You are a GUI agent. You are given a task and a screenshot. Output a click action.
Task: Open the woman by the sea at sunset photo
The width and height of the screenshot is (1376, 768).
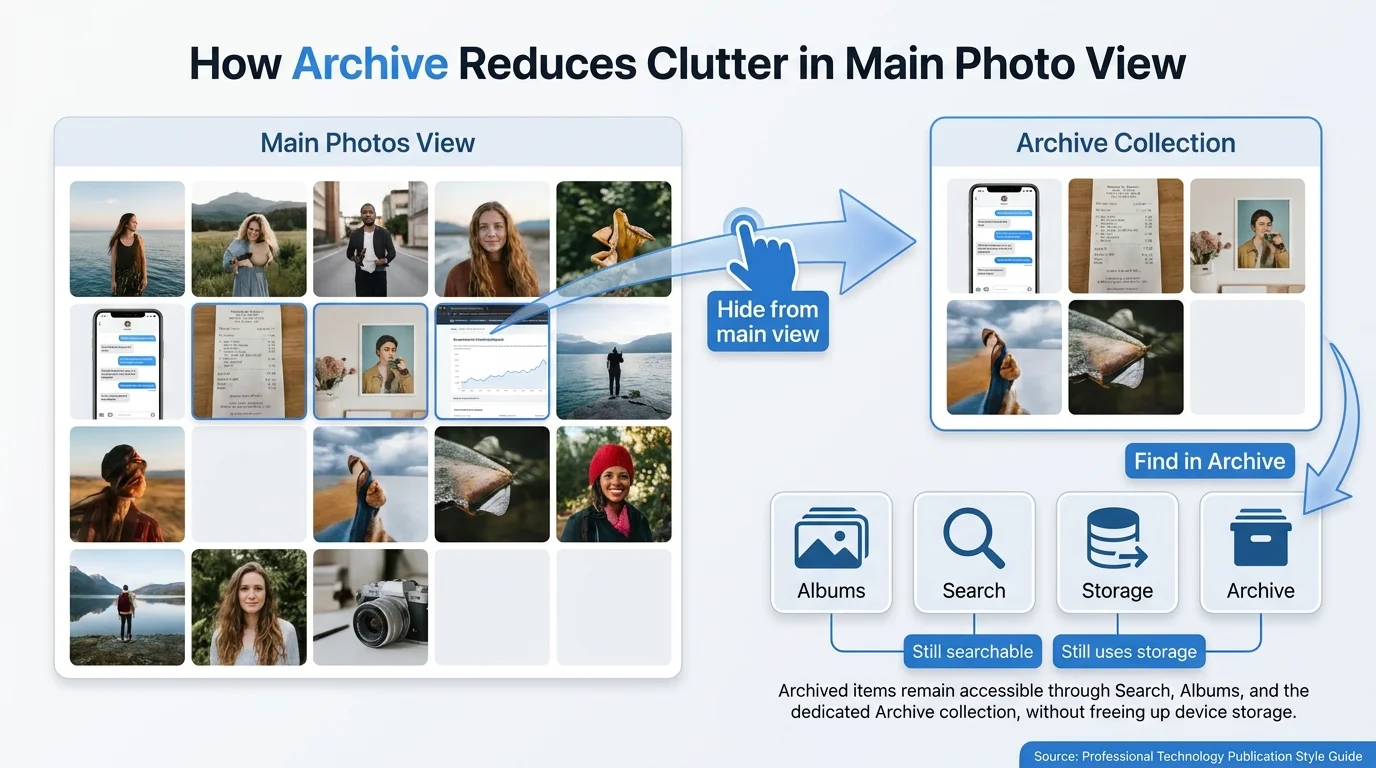pos(127,239)
